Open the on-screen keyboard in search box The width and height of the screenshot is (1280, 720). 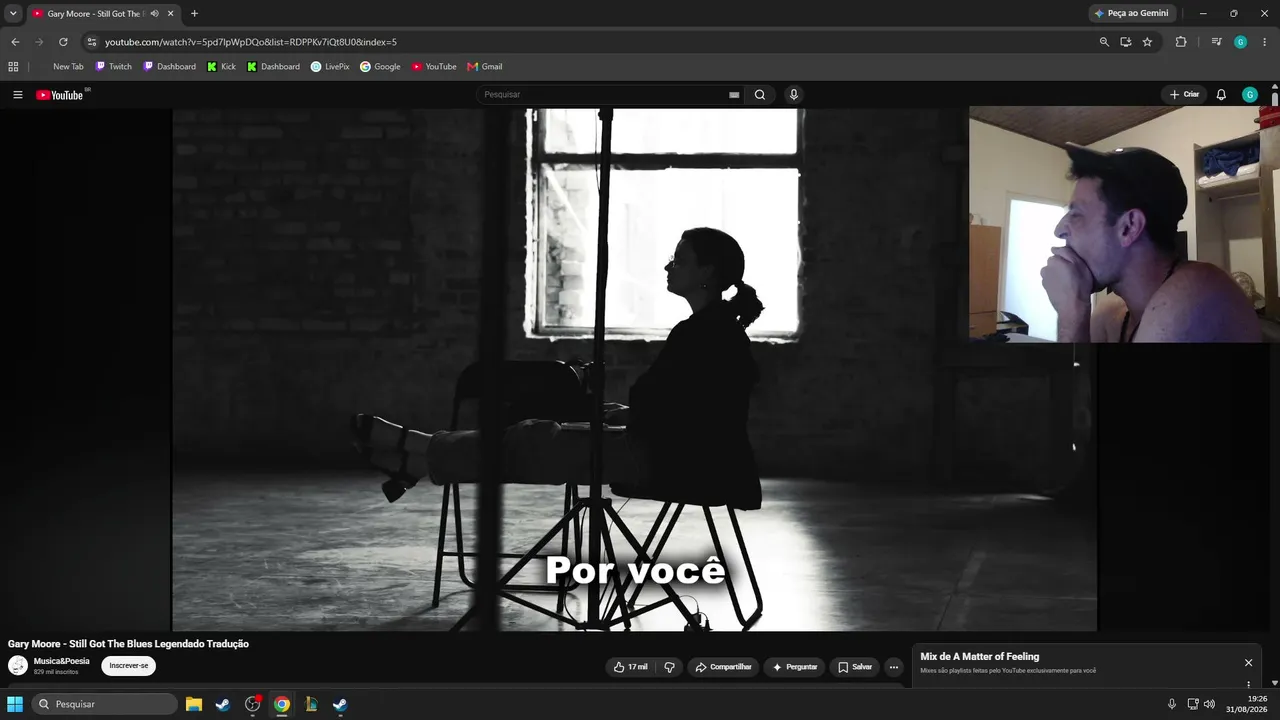734,95
